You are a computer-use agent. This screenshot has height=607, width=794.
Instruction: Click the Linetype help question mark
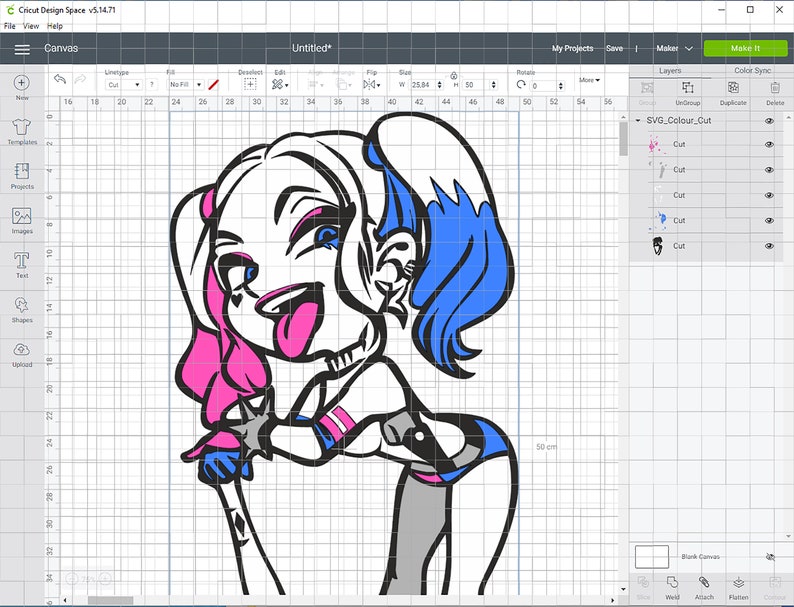point(151,85)
